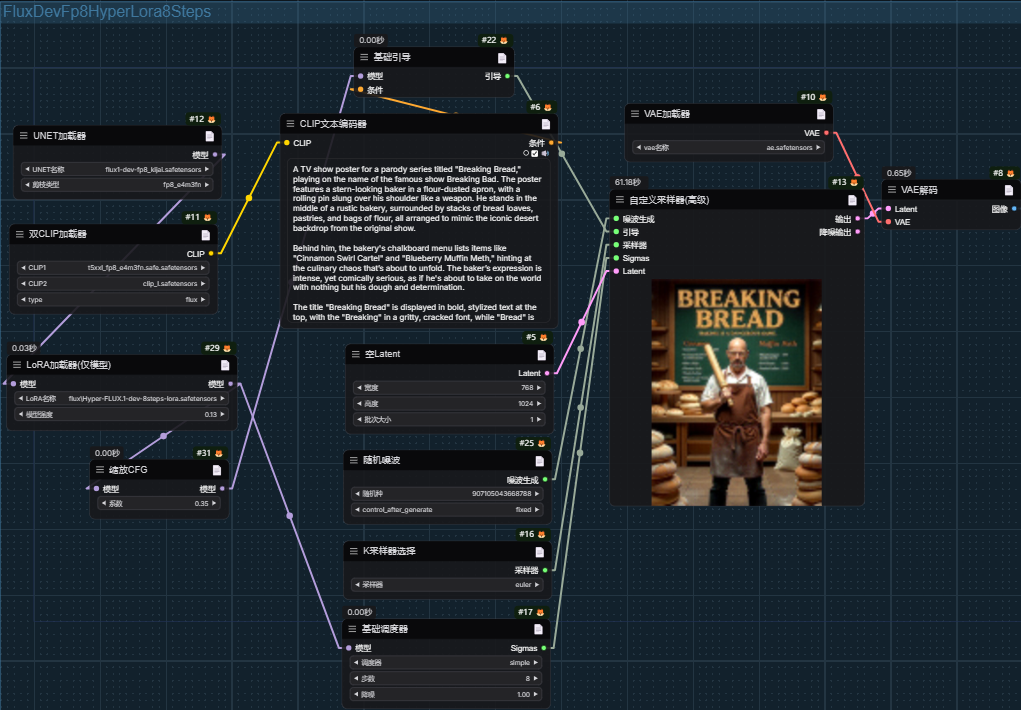Image resolution: width=1021 pixels, height=710 pixels.
Task: Click the Breaking Bread preview image
Action: point(736,393)
